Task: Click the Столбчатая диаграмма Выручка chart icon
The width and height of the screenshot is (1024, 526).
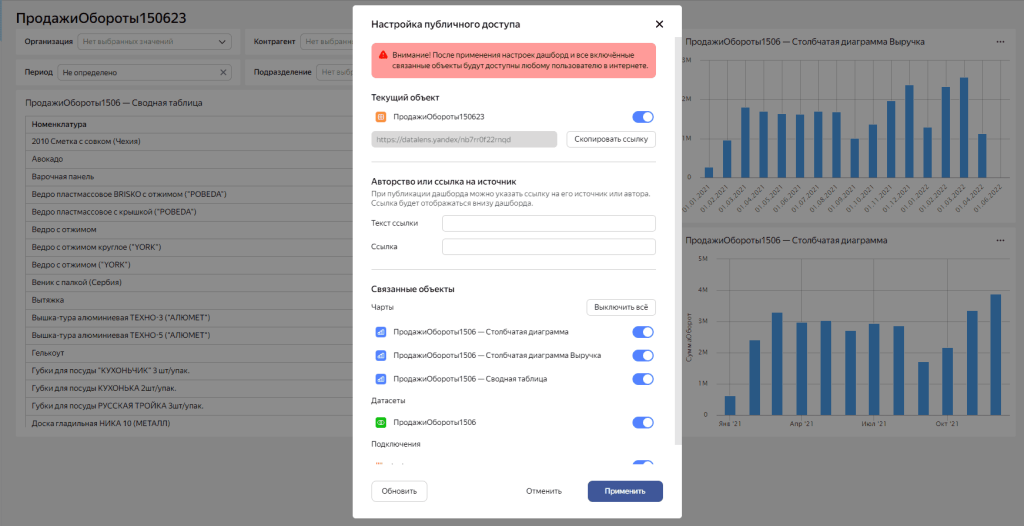Action: tap(380, 355)
